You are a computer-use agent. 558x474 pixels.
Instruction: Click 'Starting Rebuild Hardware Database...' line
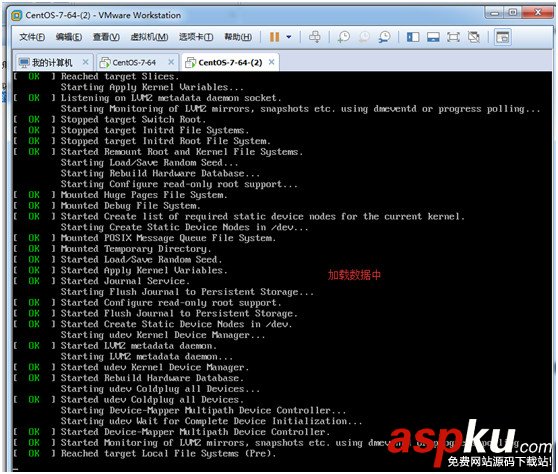point(160,173)
